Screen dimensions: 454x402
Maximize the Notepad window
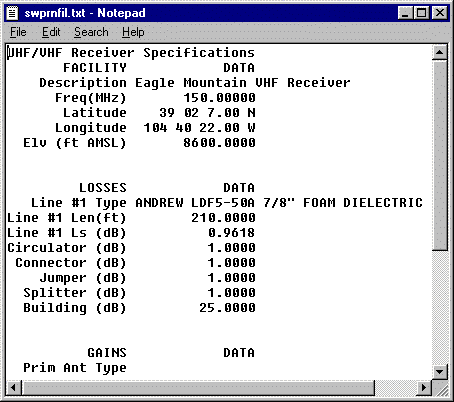[421, 13]
